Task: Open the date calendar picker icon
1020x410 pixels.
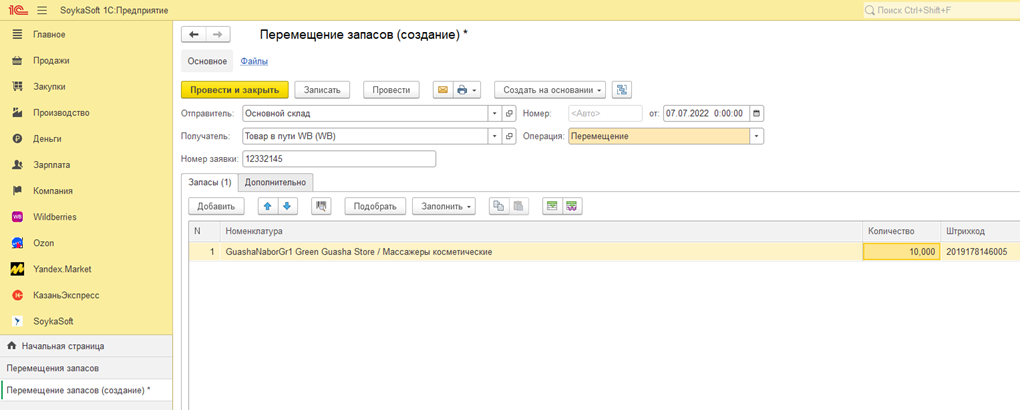Action: click(x=757, y=113)
